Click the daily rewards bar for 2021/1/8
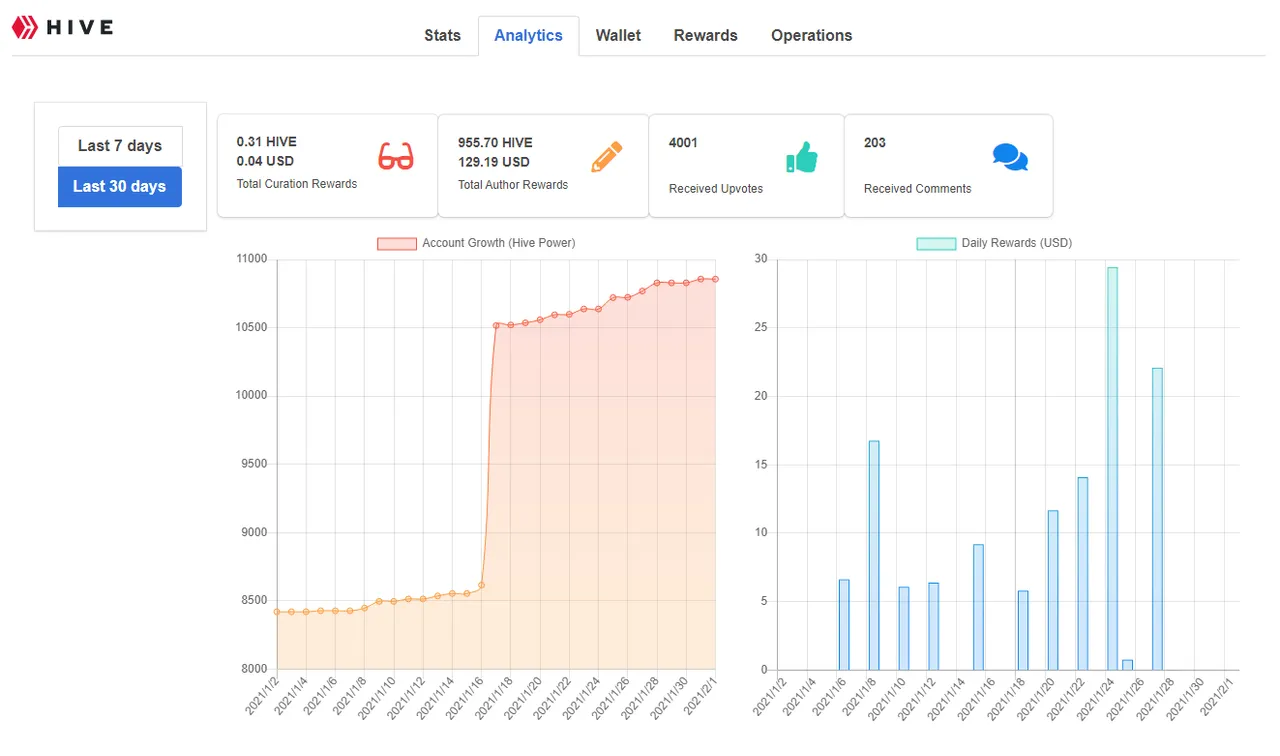1280x756 pixels. [873, 555]
